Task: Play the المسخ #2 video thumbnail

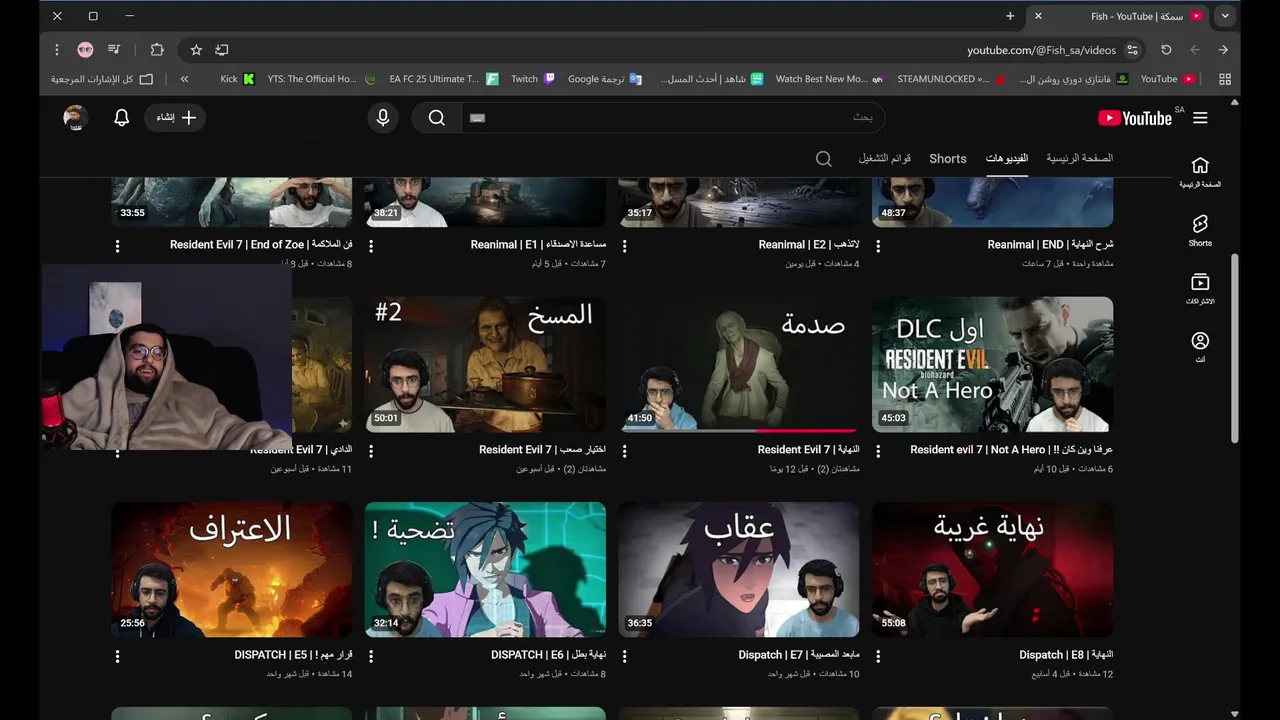Action: tap(485, 364)
